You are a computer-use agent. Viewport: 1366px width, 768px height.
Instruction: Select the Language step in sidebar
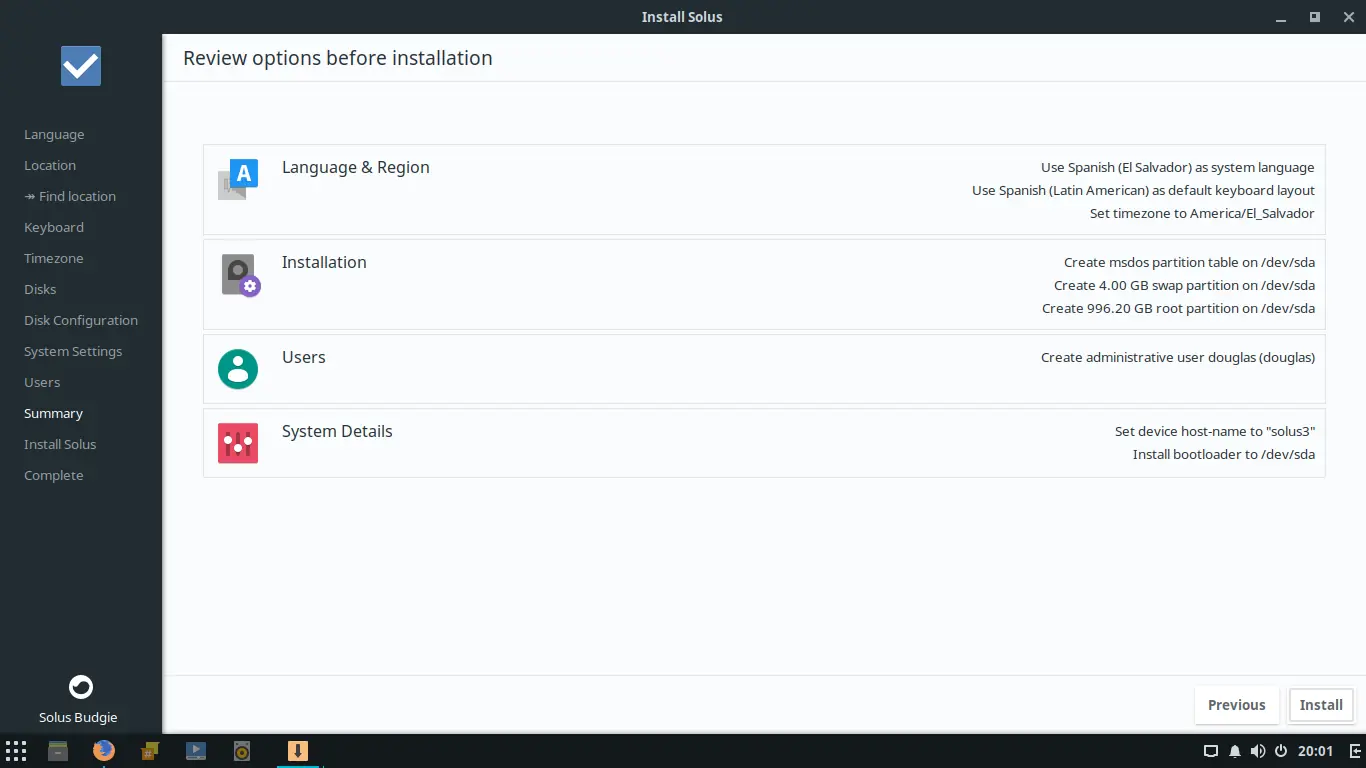[x=54, y=135]
